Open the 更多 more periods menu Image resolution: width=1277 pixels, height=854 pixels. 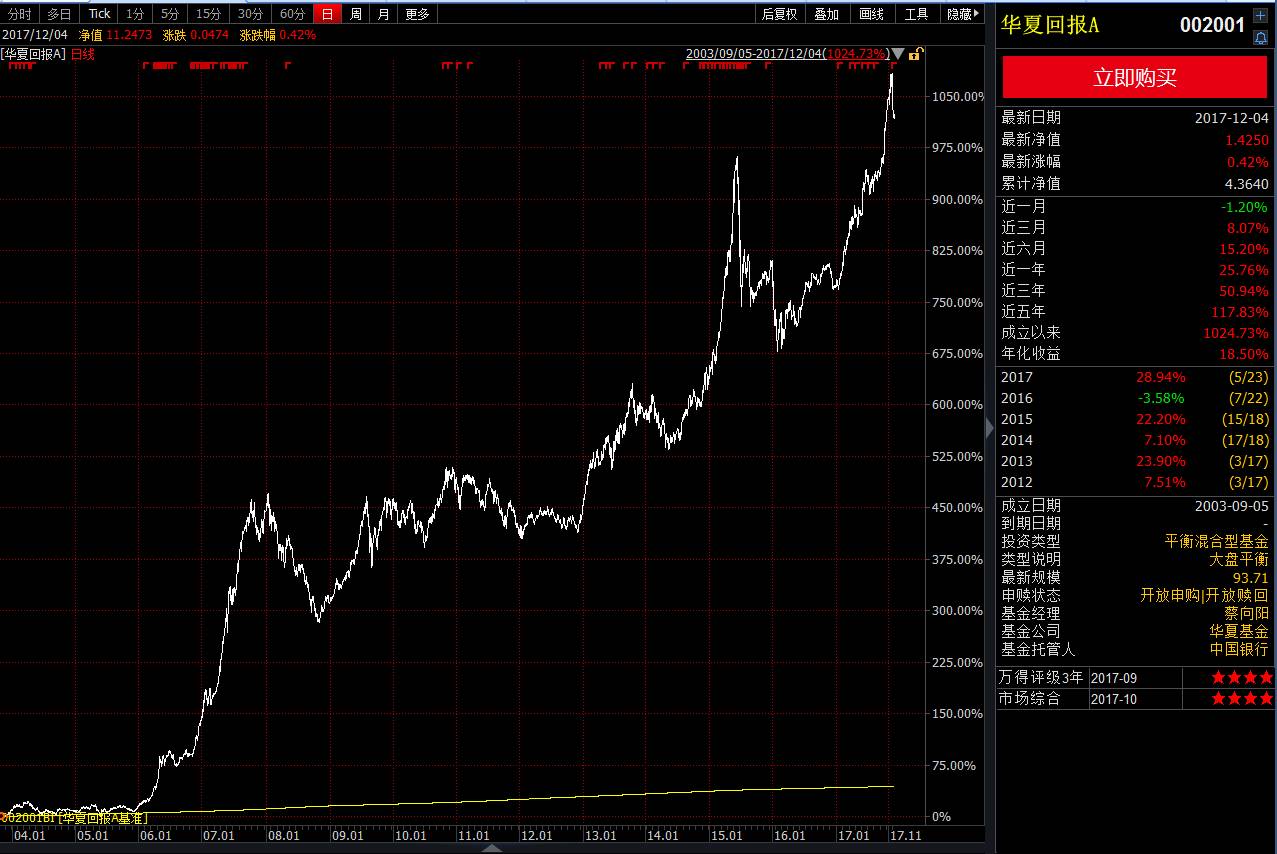(x=417, y=14)
